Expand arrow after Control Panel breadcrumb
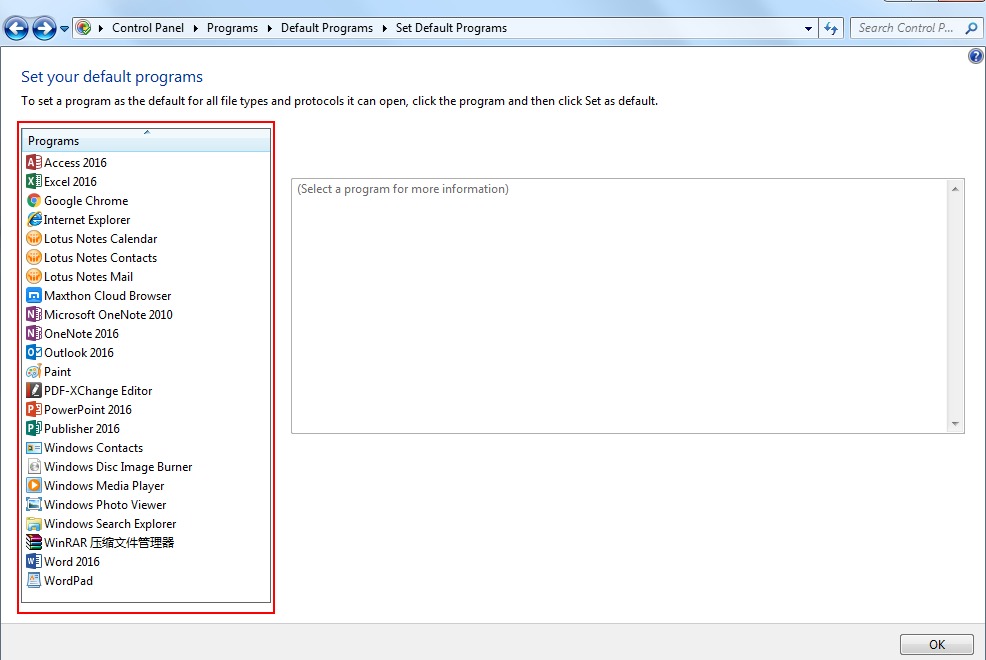The height and width of the screenshot is (660, 986). 196,28
